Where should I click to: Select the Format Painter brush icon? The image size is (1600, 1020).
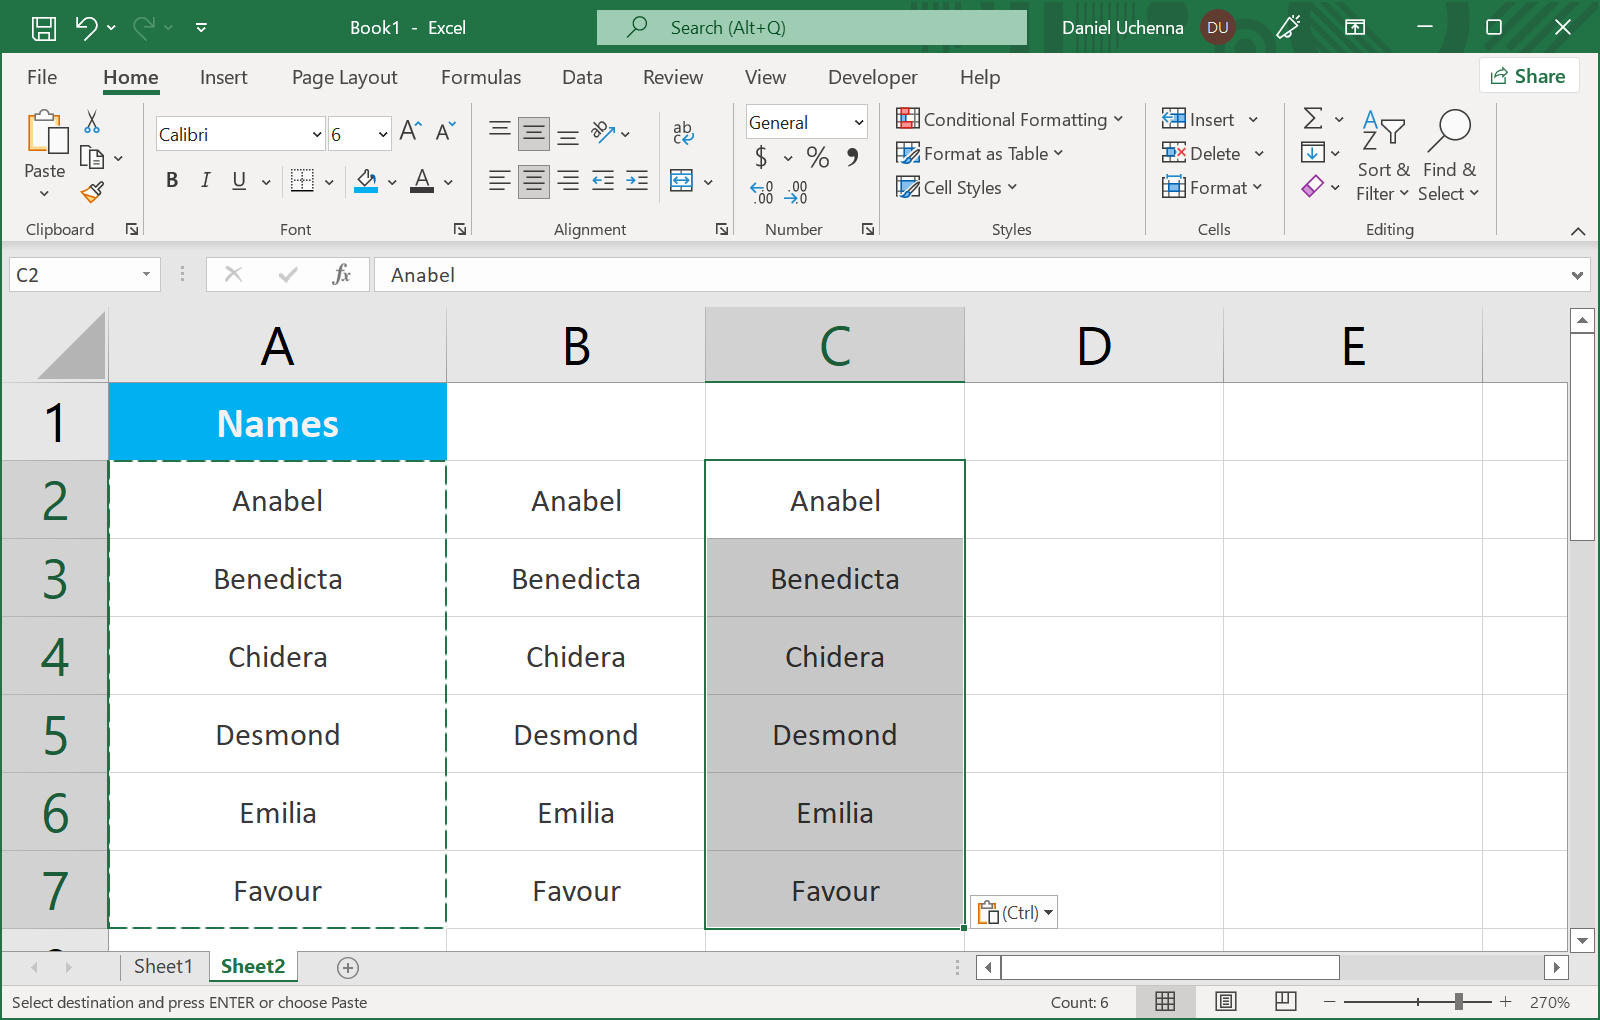pyautogui.click(x=93, y=191)
